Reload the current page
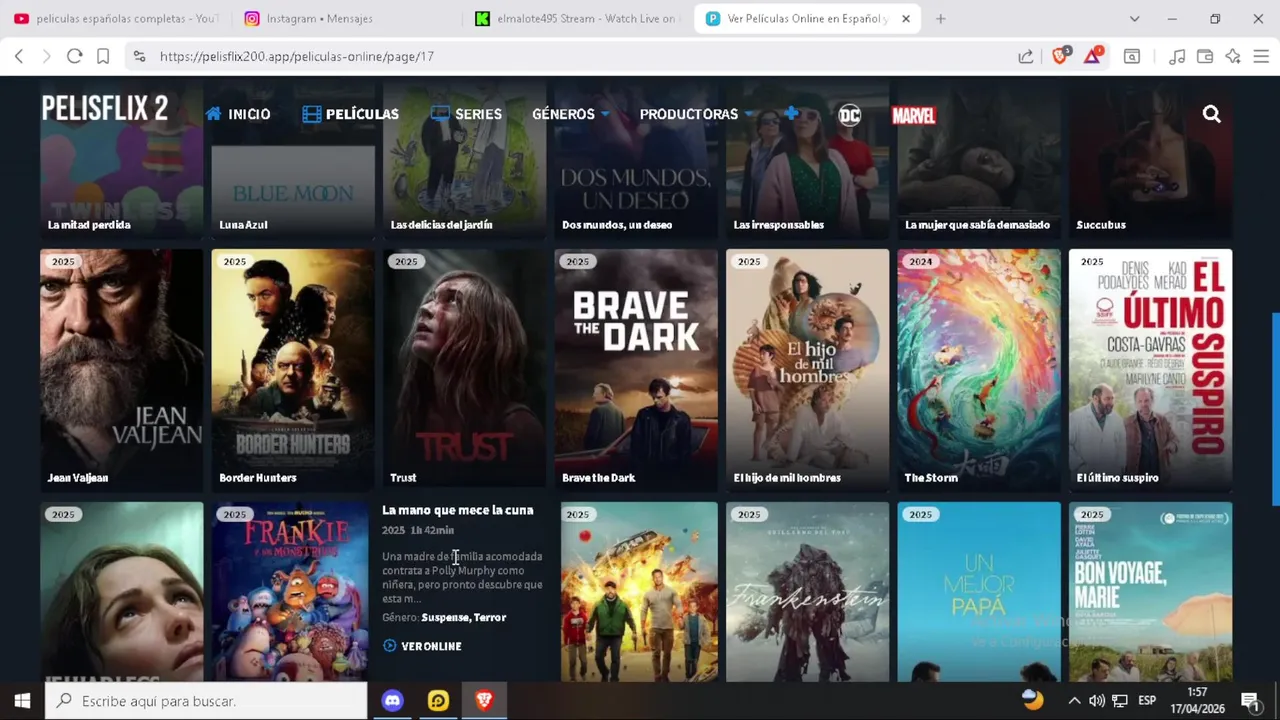This screenshot has width=1280, height=720. (x=74, y=57)
